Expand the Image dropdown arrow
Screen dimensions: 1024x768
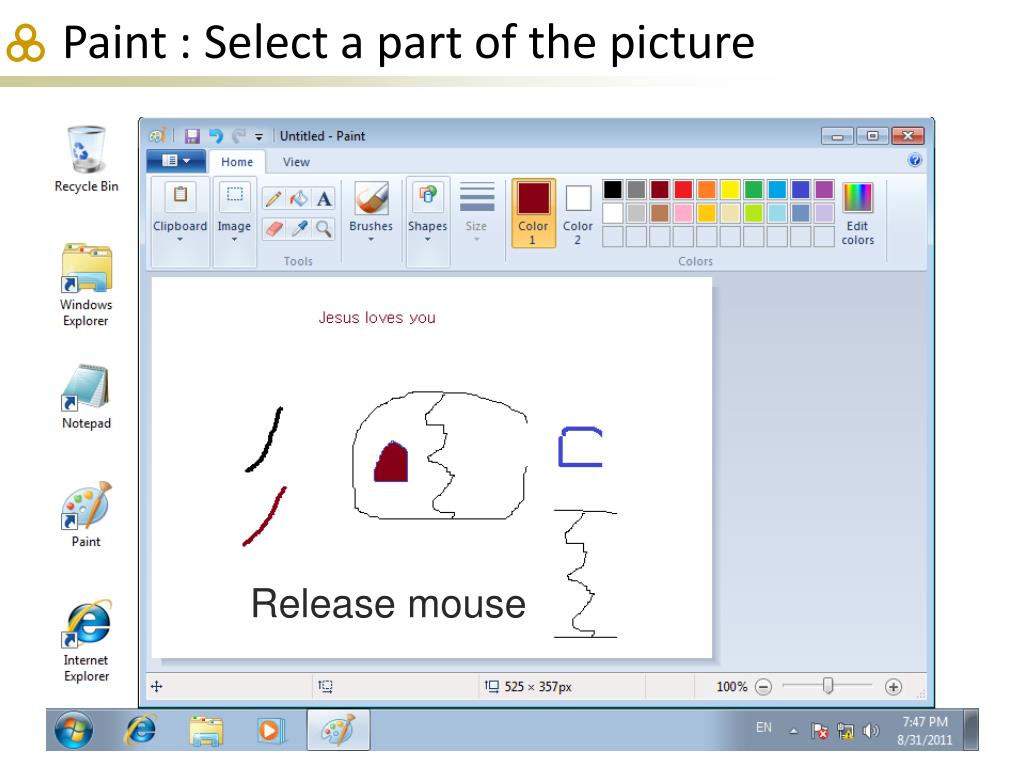[234, 240]
